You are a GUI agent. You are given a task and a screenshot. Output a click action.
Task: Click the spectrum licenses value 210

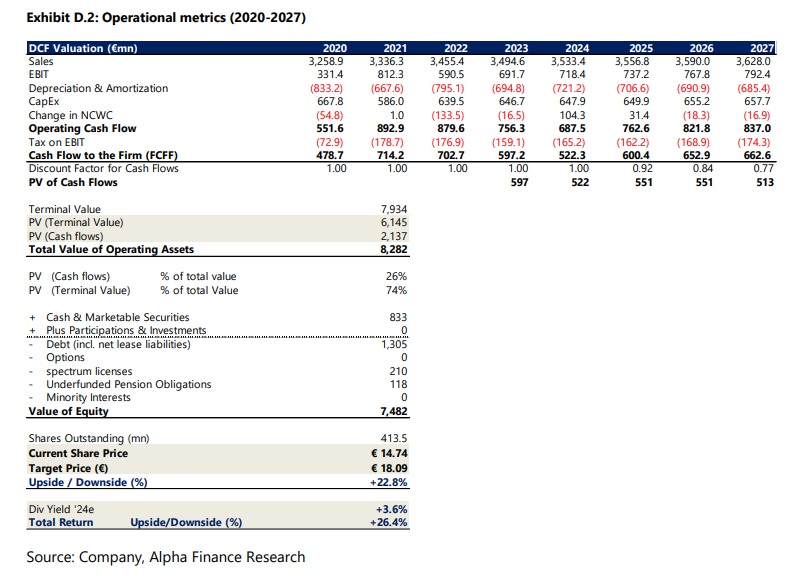pos(399,371)
